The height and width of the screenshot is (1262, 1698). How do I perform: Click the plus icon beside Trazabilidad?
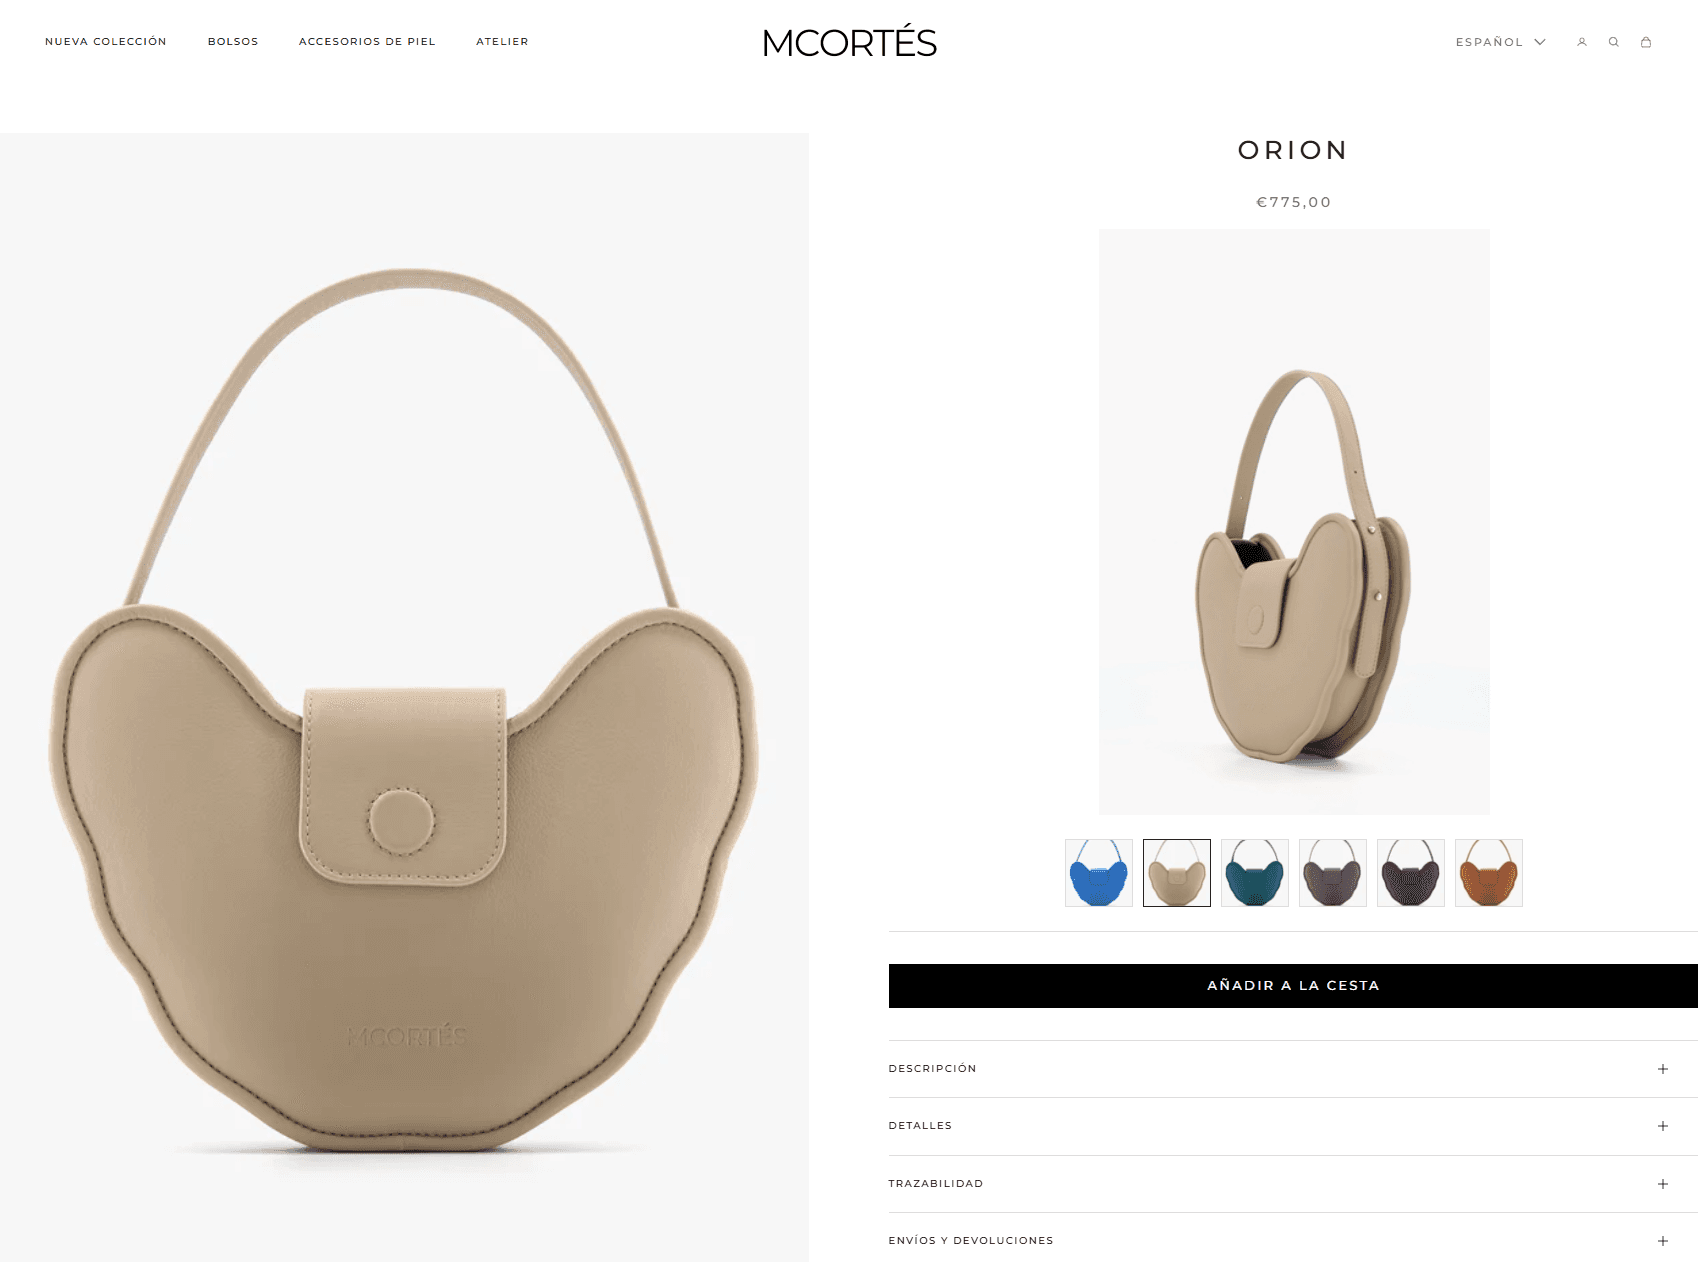(1663, 1184)
